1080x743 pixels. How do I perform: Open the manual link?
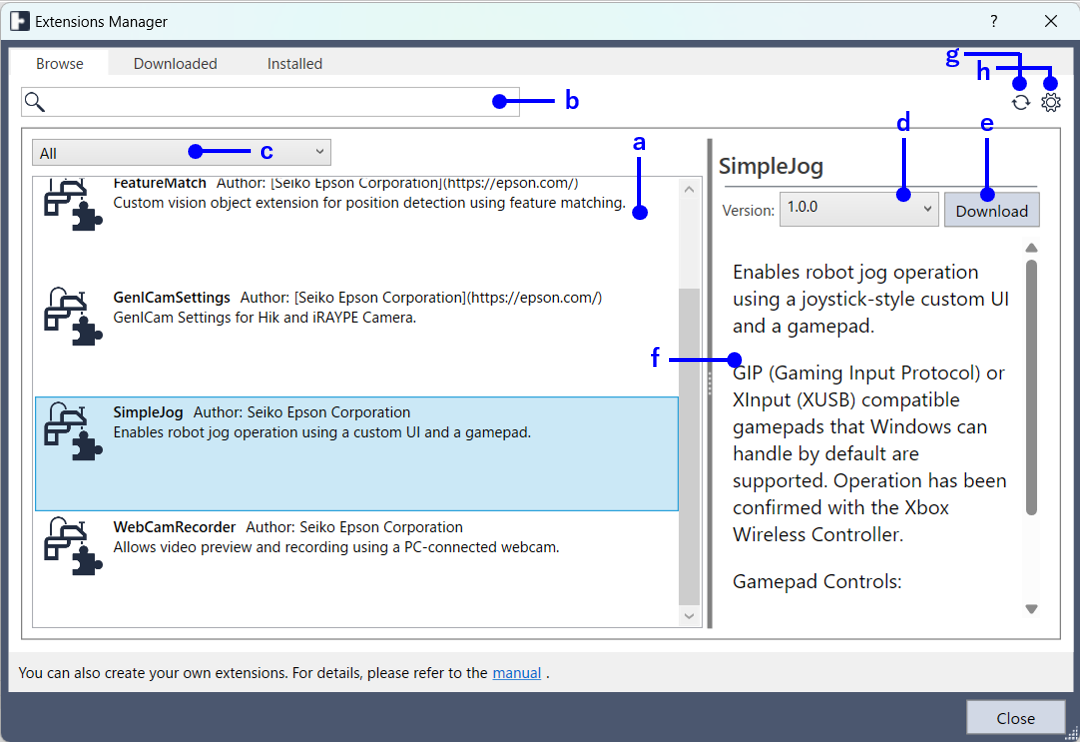point(516,673)
